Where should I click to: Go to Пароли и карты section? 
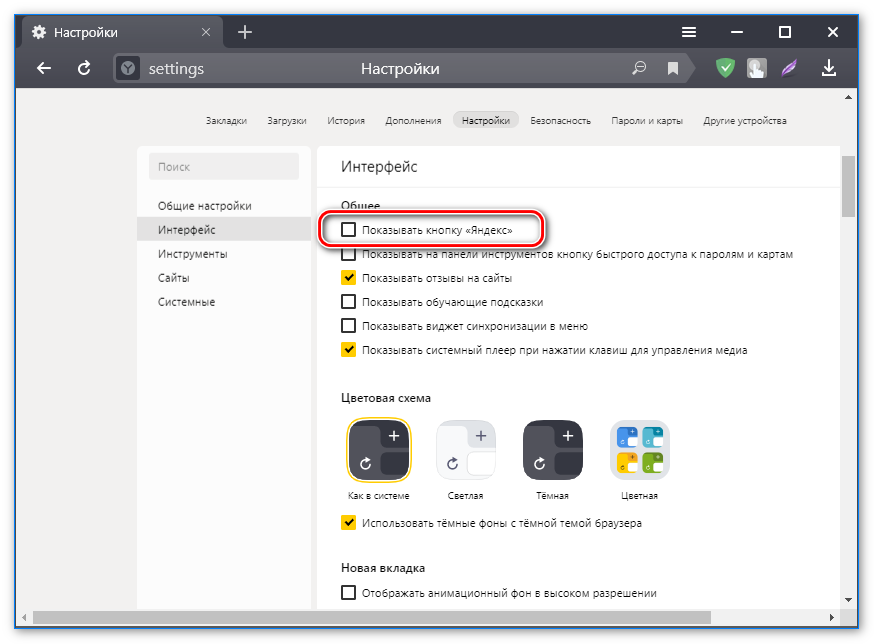647,121
